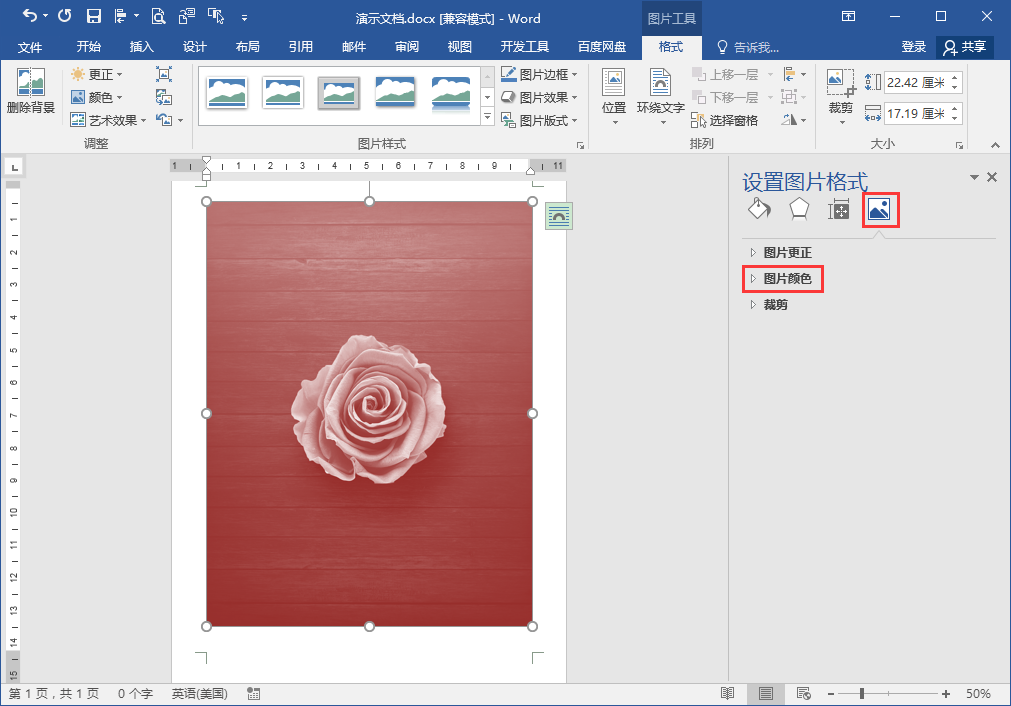Select the Effects pentagon icon in format pane
This screenshot has height=706, width=1011.
tap(799, 209)
